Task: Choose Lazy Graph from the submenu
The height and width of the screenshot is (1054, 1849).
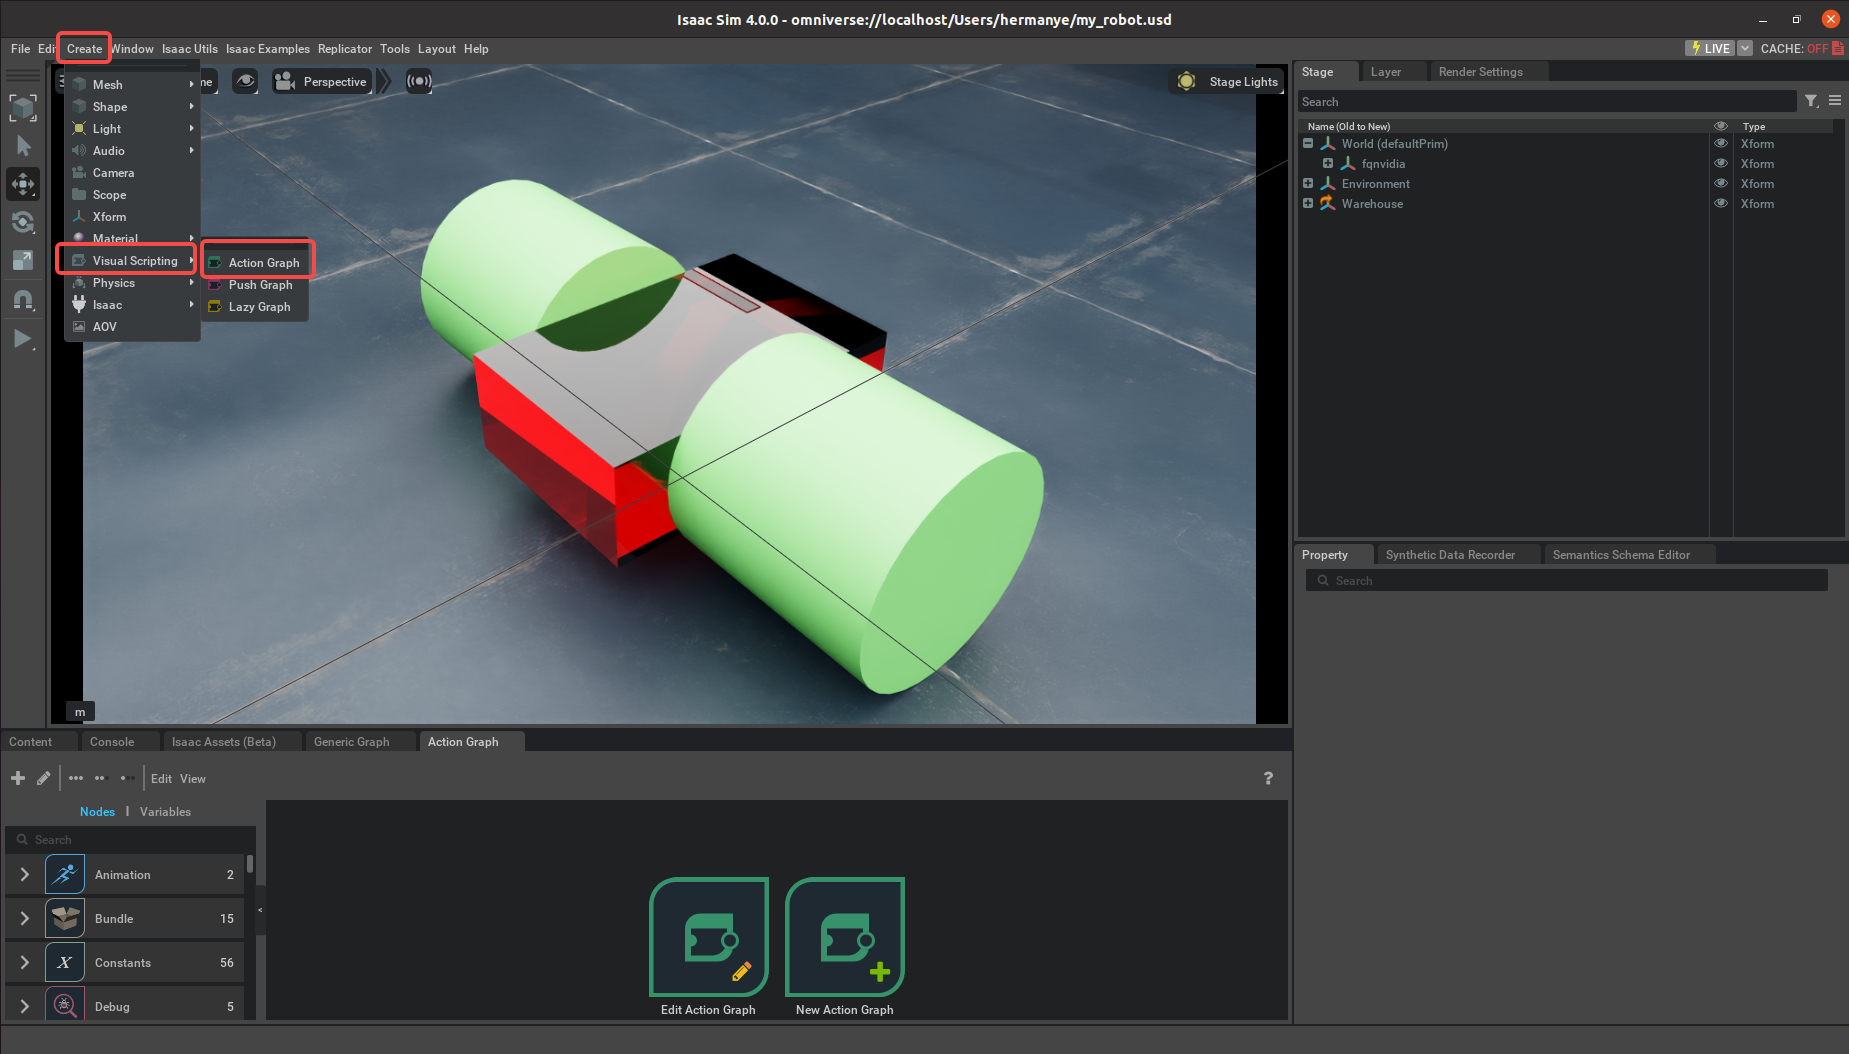Action: pyautogui.click(x=258, y=307)
